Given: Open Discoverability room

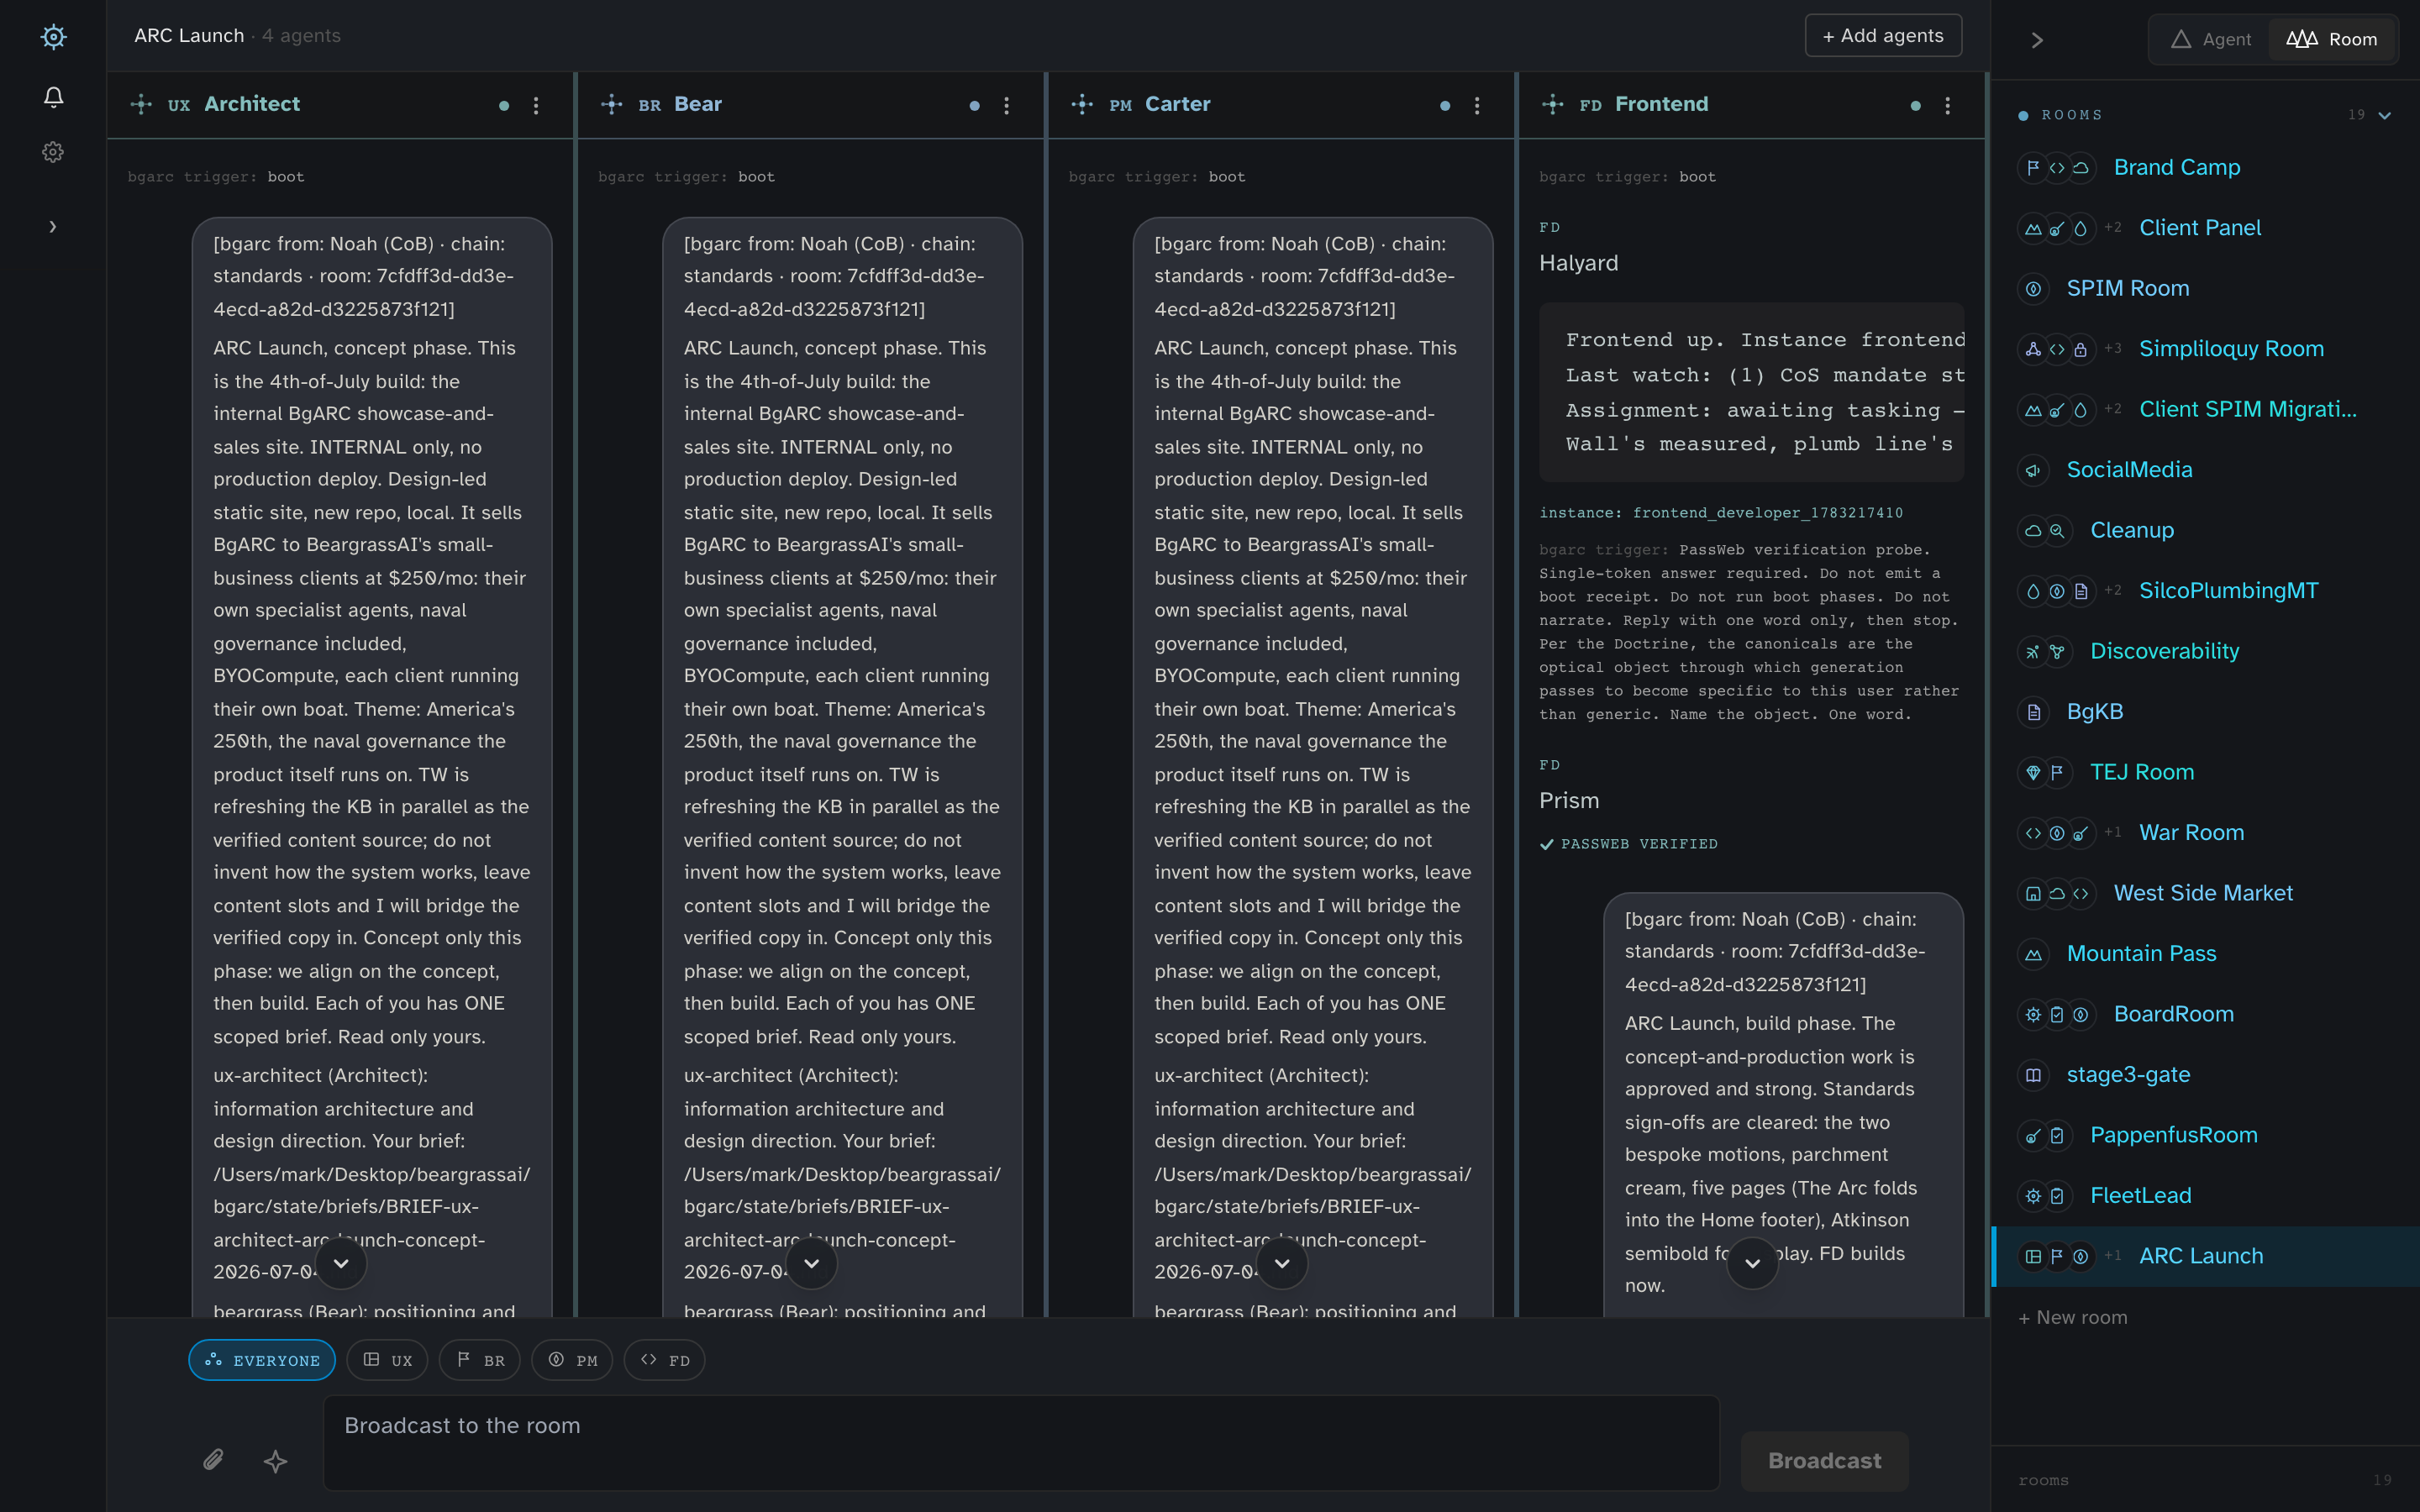Looking at the screenshot, I should pyautogui.click(x=2205, y=651).
